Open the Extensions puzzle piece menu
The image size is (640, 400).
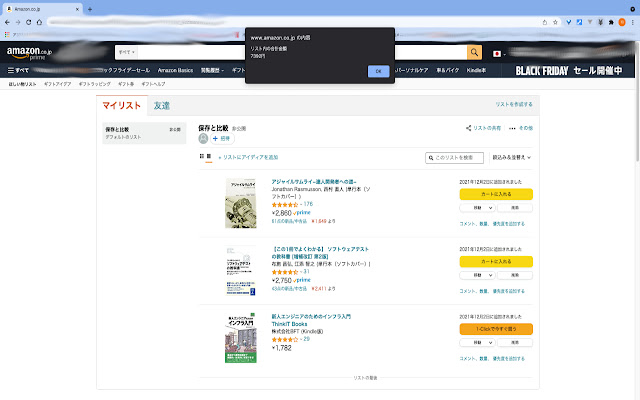tap(611, 22)
